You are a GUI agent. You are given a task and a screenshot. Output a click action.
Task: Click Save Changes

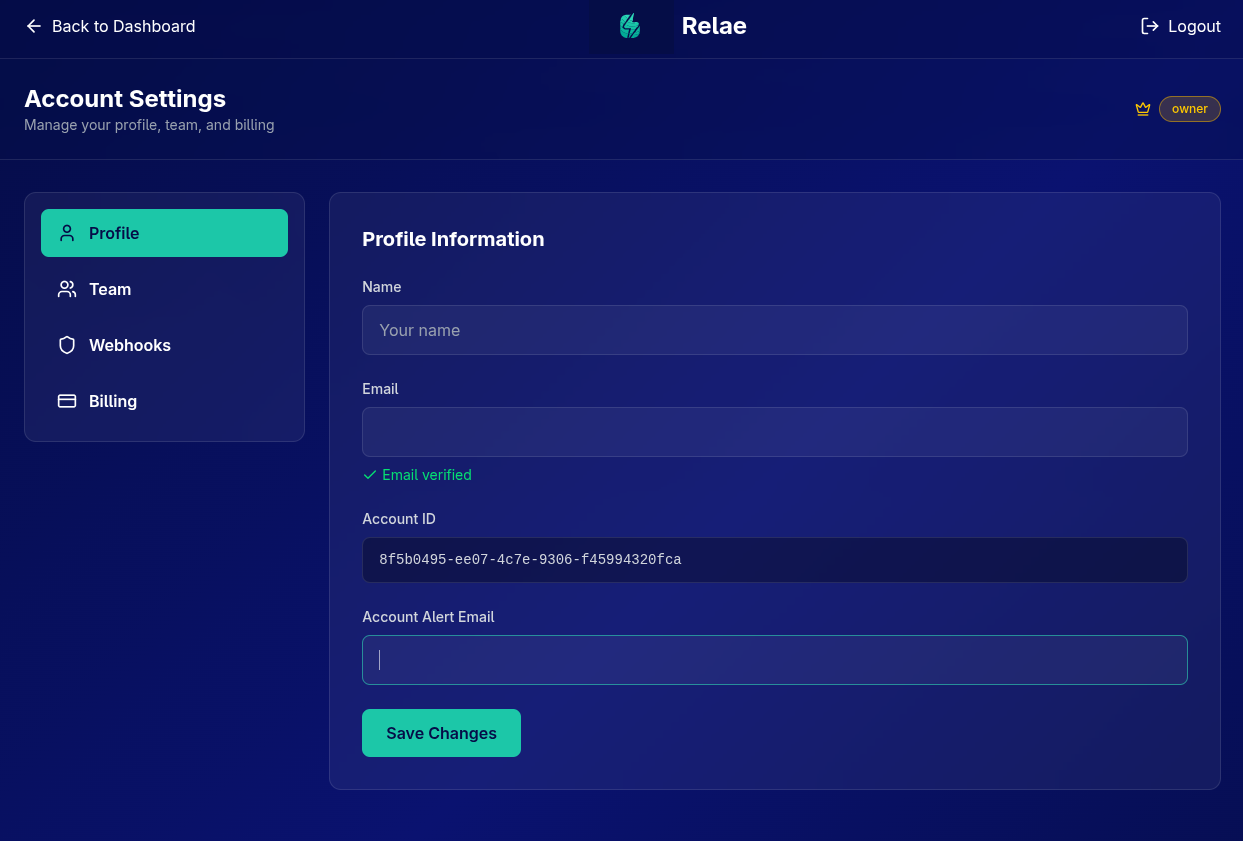coord(441,732)
